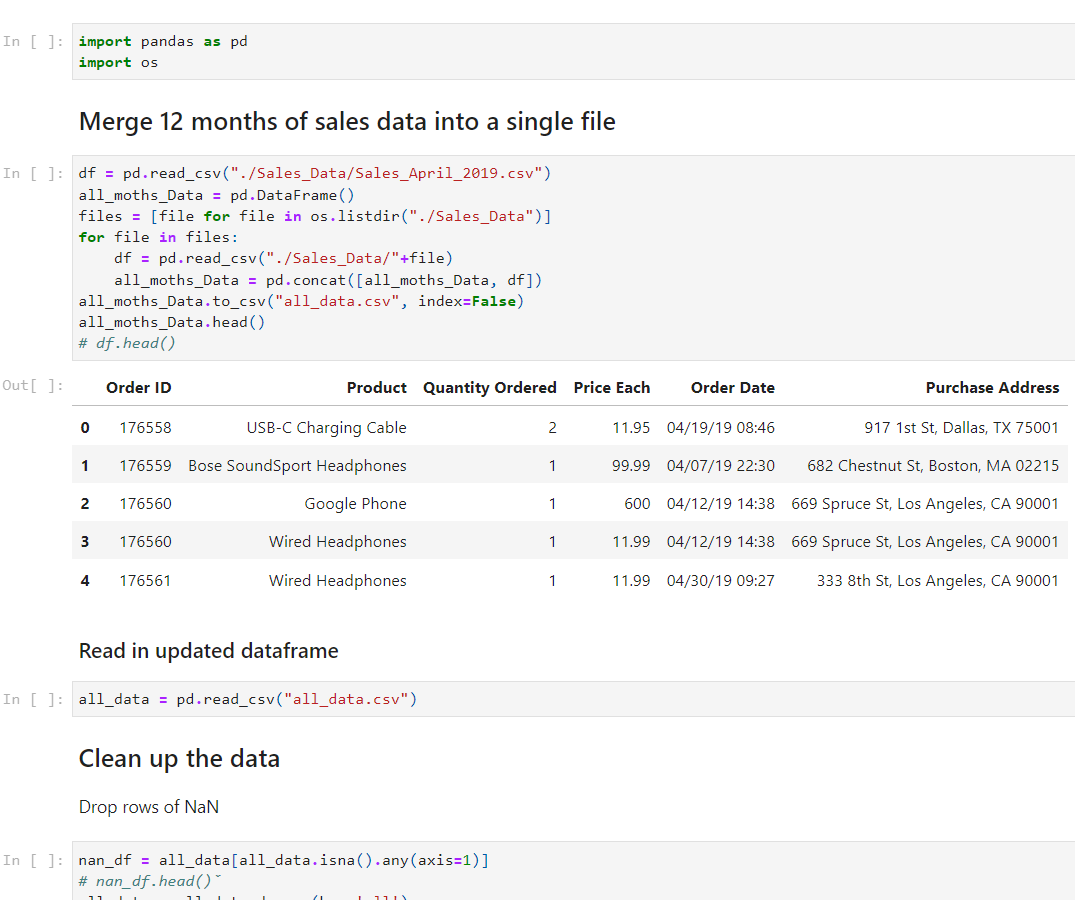Select the 'Read in updated dataframe' heading

coord(208,651)
